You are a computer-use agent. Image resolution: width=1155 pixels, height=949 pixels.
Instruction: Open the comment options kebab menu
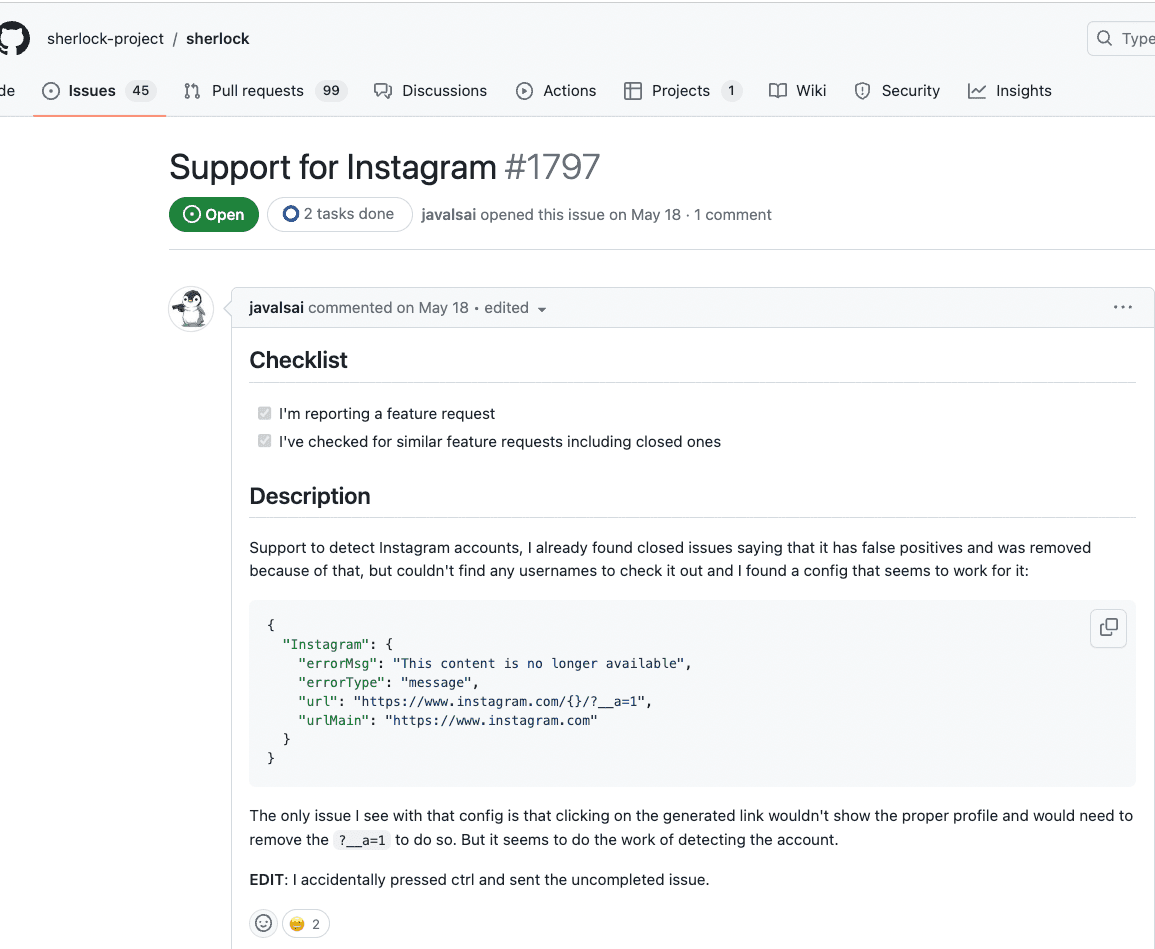click(x=1122, y=307)
